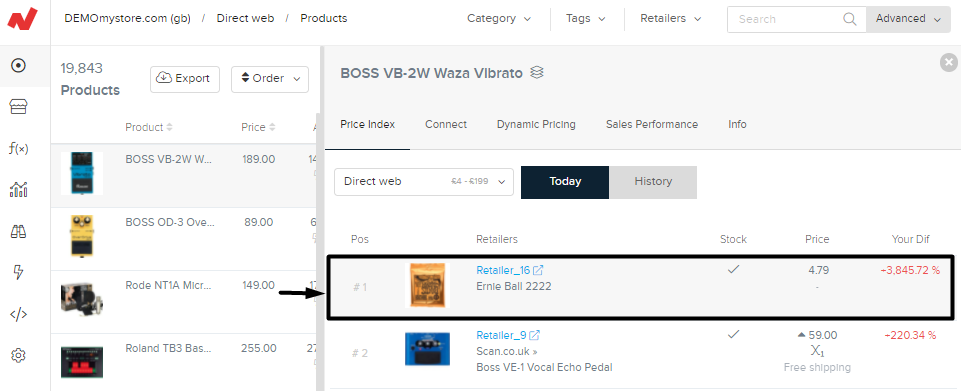Open the analytics chart sidebar icon
Screen dimensions: 961x391
click(x=18, y=190)
